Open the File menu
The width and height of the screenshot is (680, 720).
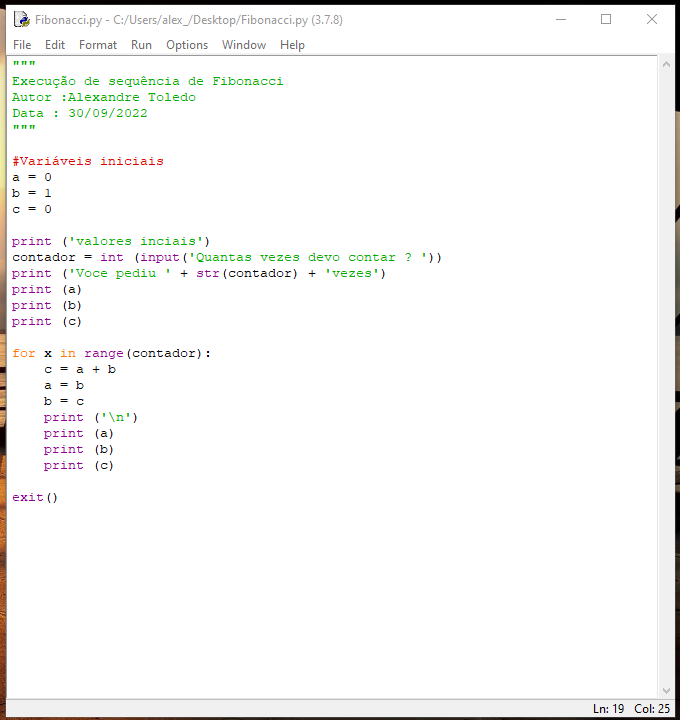(22, 45)
